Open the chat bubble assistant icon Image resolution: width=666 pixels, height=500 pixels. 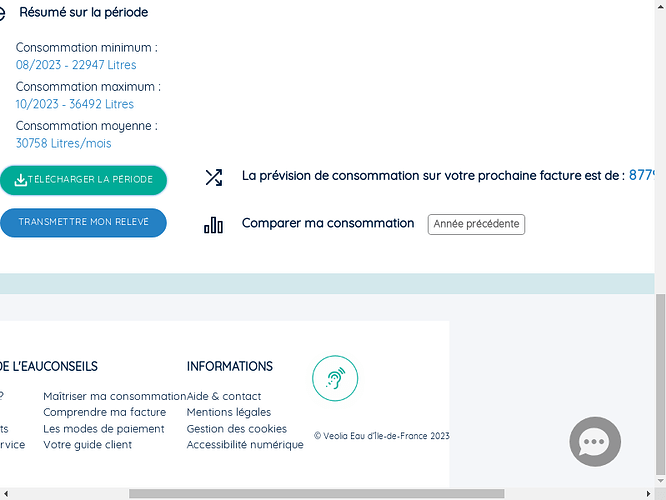595,441
